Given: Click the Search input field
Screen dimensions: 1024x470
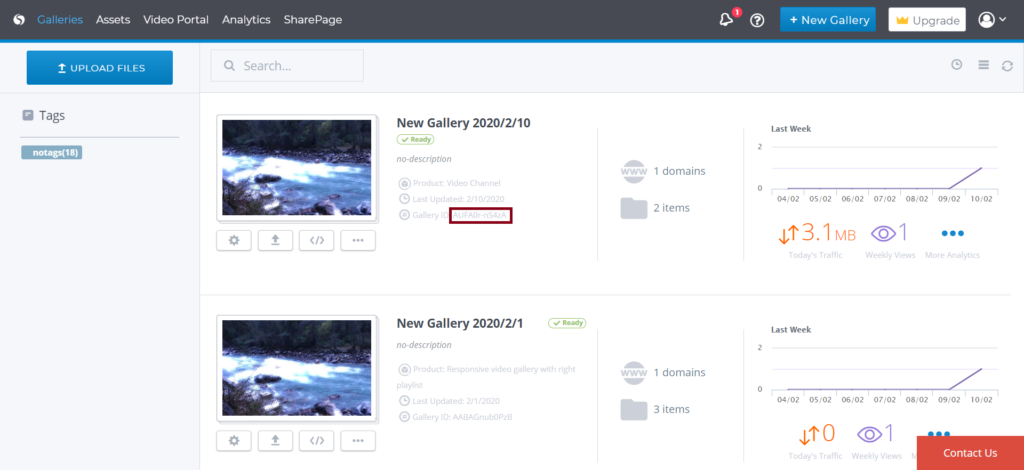Looking at the screenshot, I should [287, 66].
